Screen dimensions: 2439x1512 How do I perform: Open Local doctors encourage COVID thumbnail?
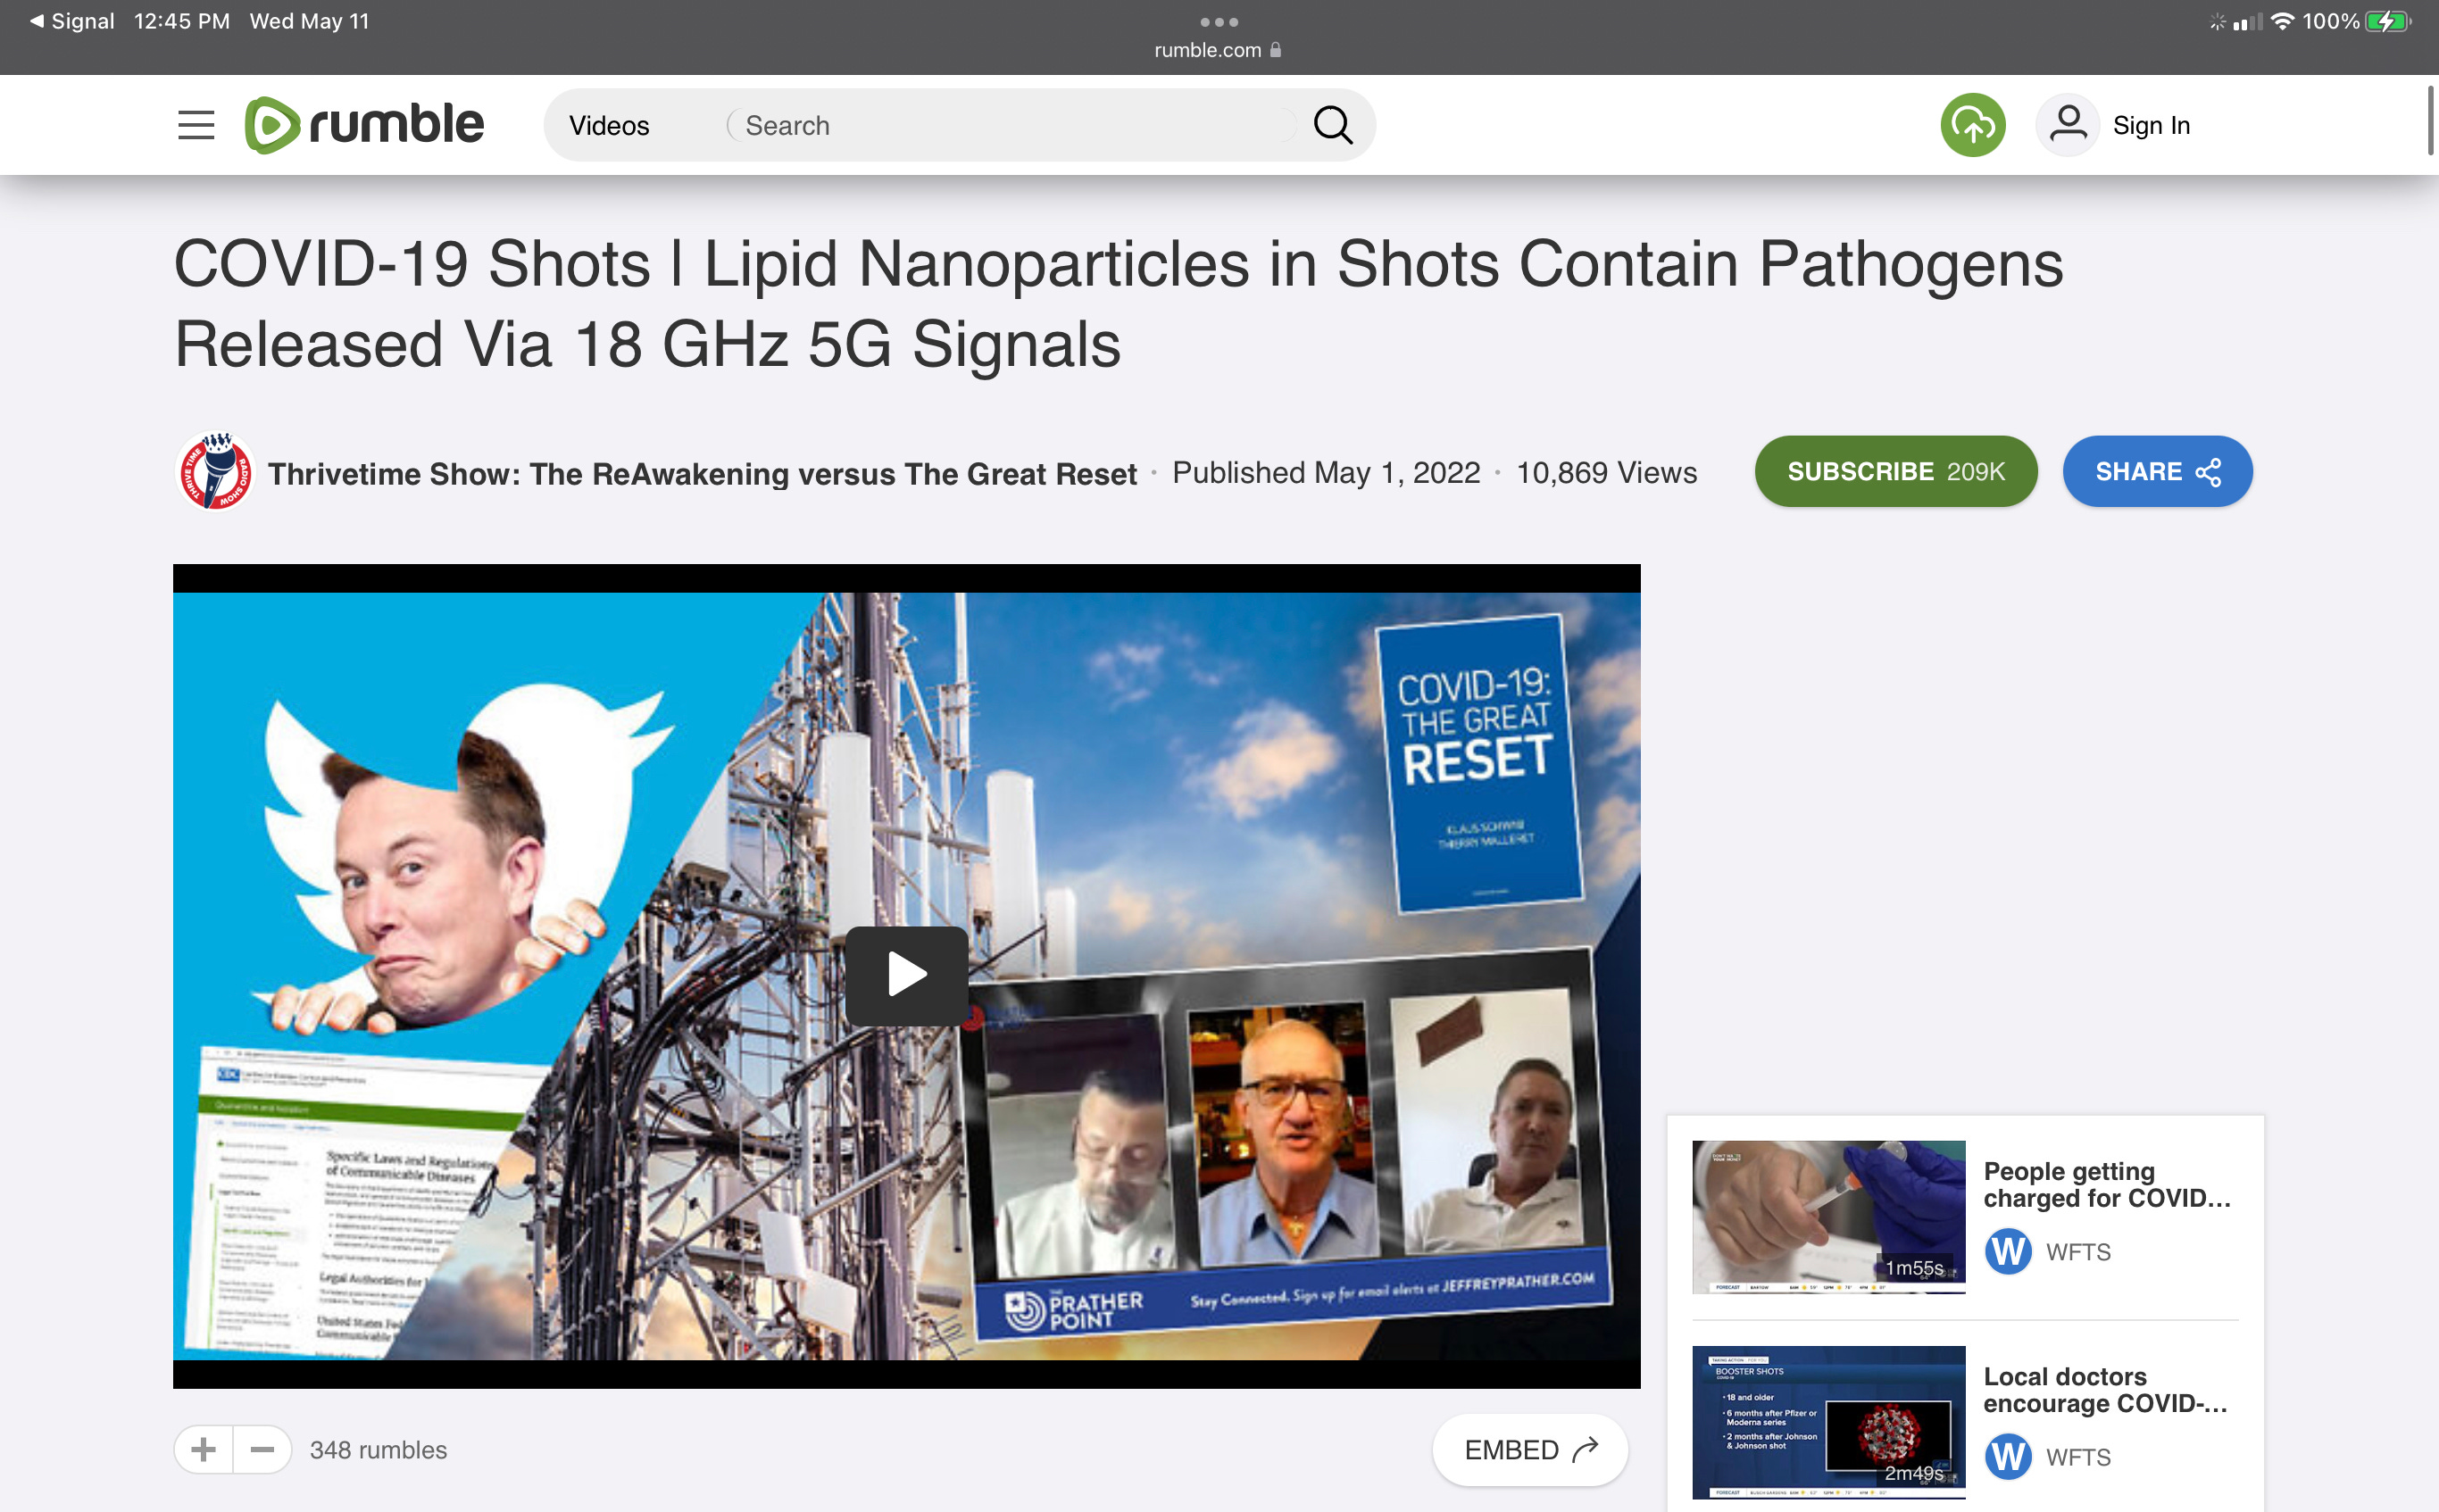[1828, 1422]
